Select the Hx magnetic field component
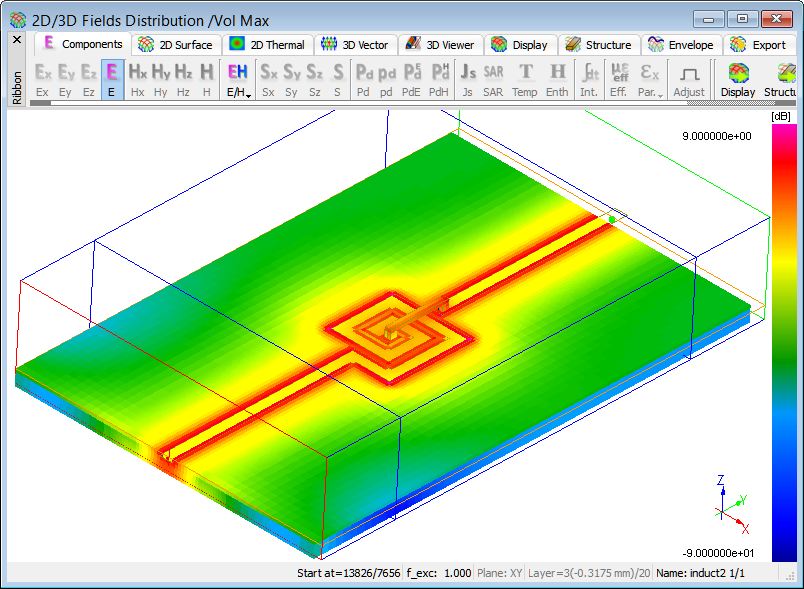804x589 pixels. pyautogui.click(x=138, y=79)
